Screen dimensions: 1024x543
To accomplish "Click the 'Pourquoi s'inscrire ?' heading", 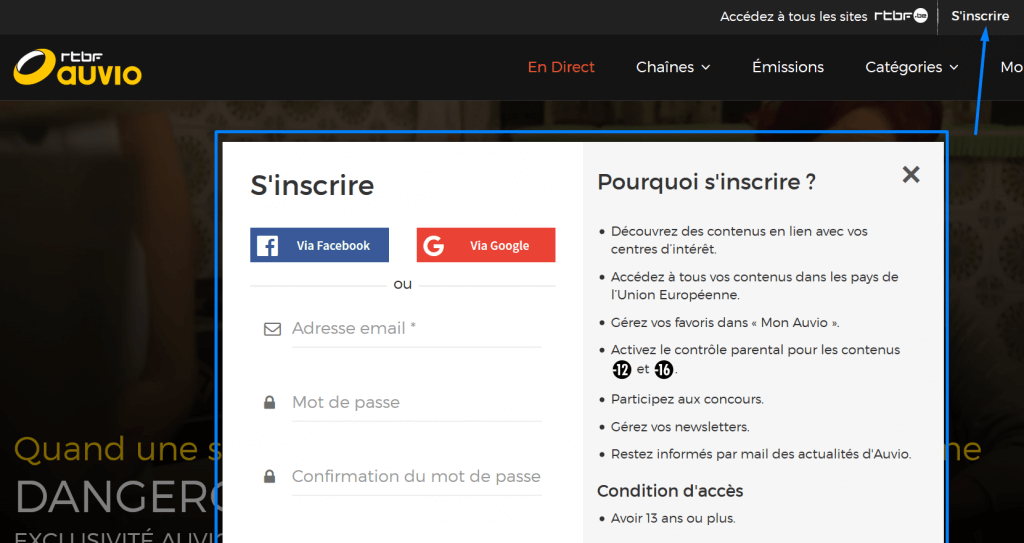I will pyautogui.click(x=707, y=182).
